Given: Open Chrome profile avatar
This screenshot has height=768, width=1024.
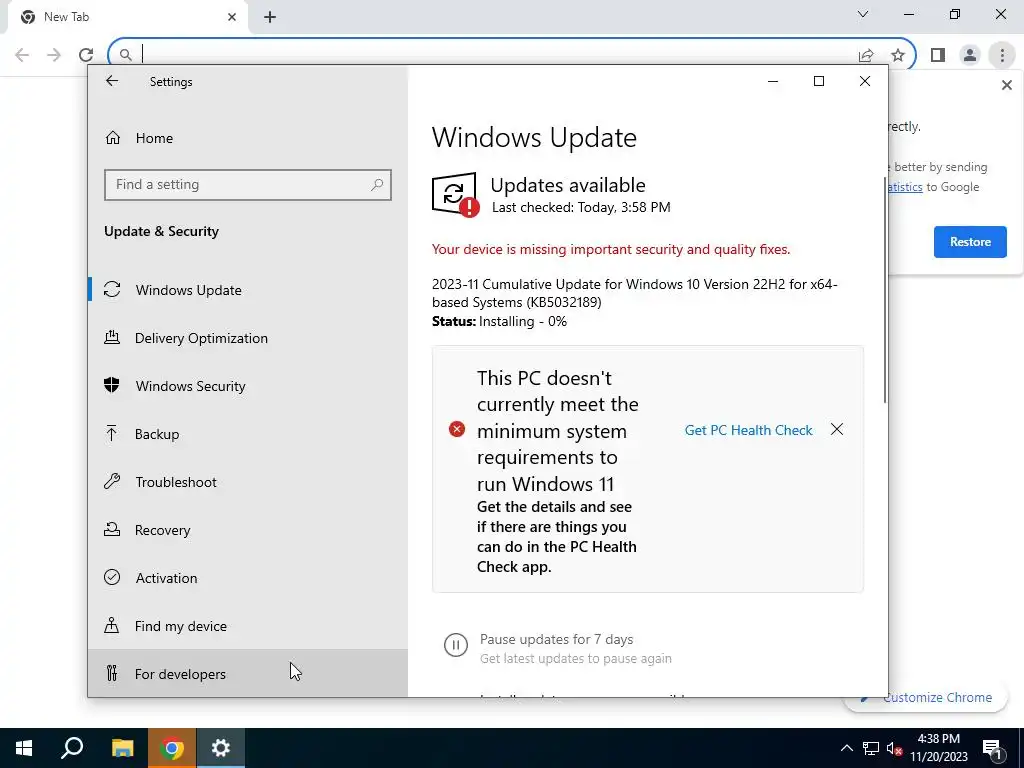Looking at the screenshot, I should [x=970, y=55].
